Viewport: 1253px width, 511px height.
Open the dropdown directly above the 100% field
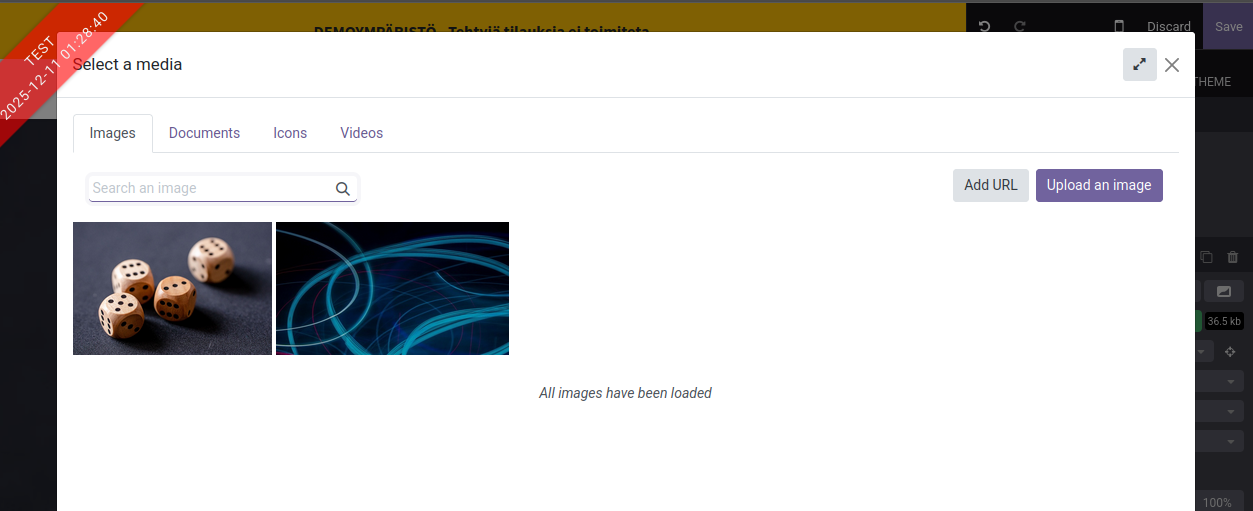(1220, 441)
